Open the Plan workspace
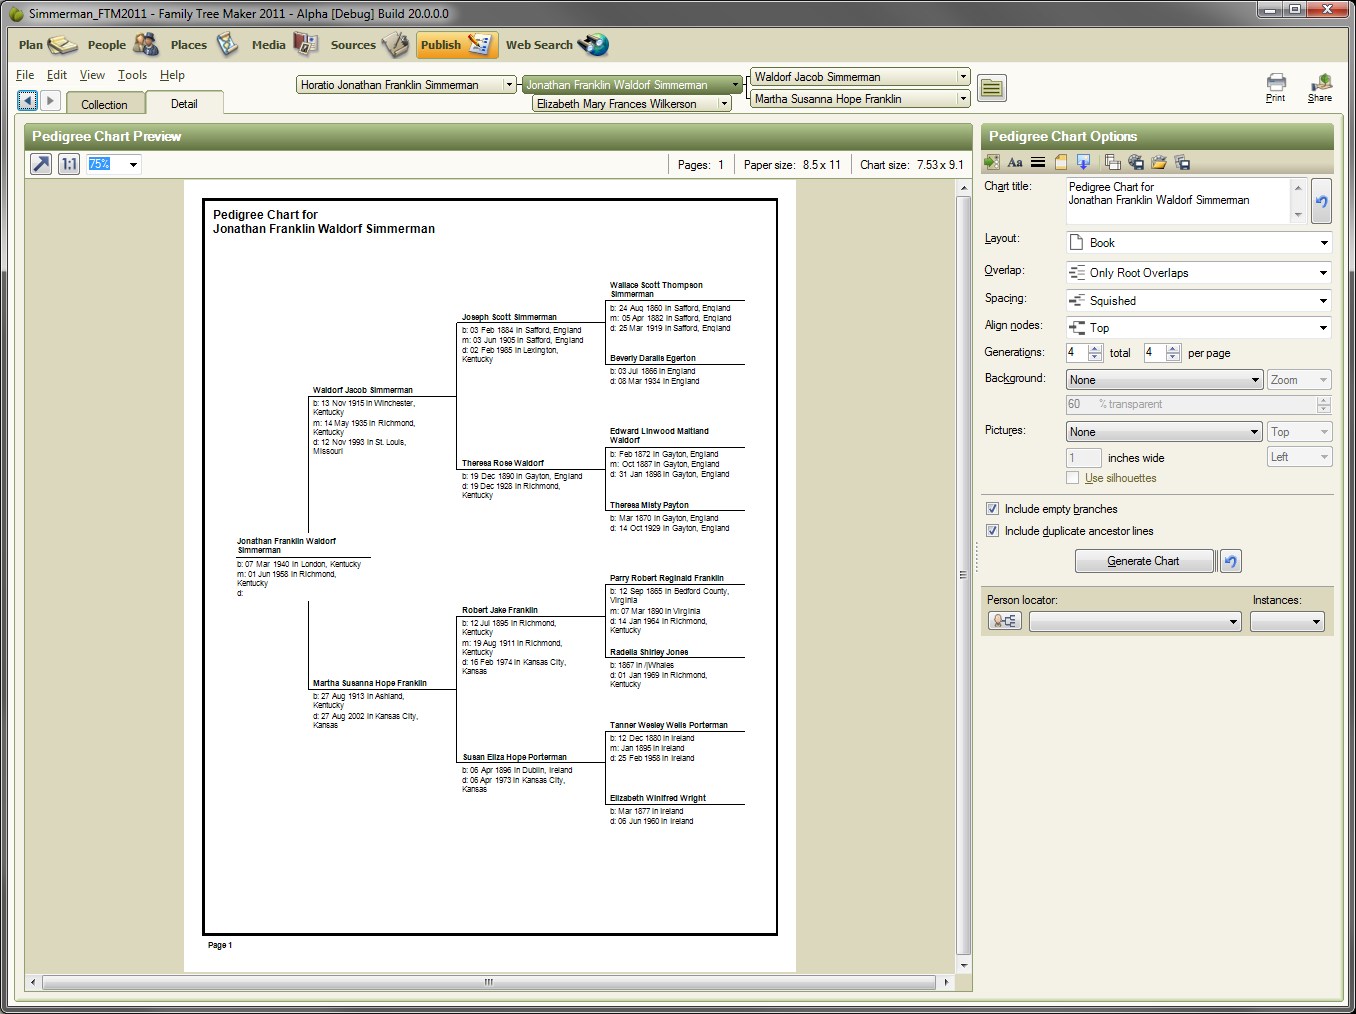Viewport: 1356px width, 1014px height. pyautogui.click(x=47, y=45)
